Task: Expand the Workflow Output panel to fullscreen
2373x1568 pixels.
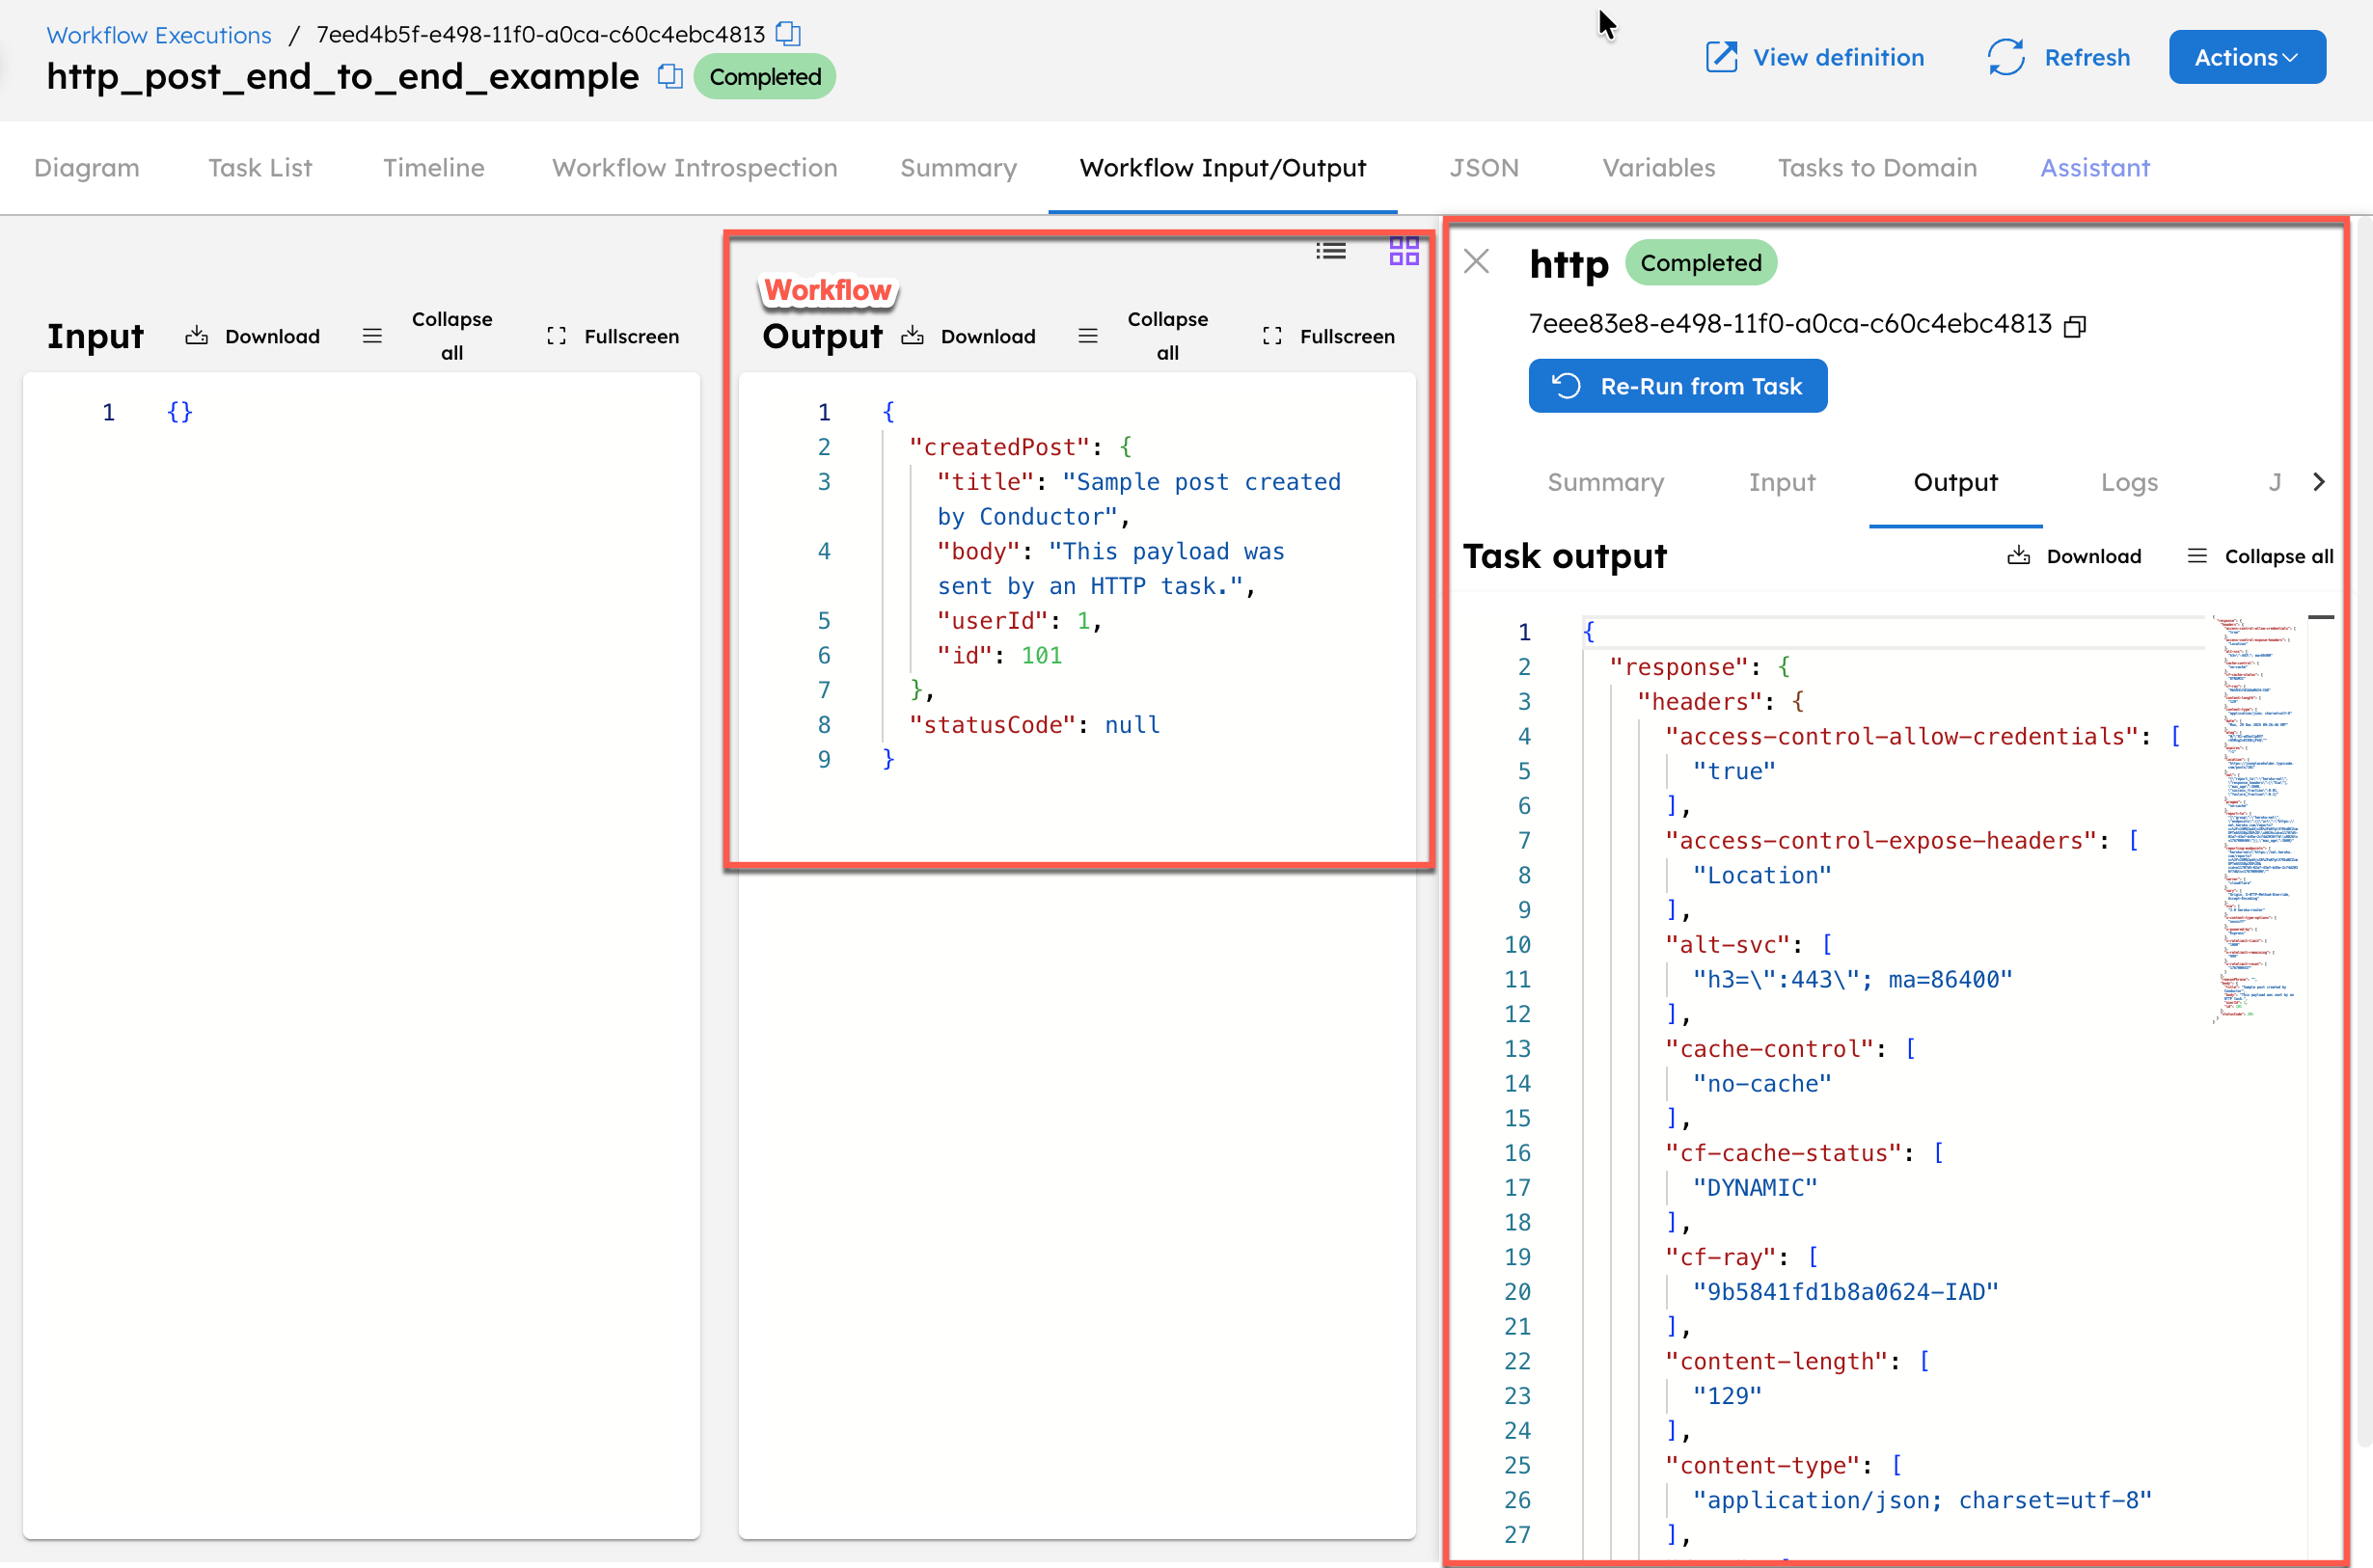Action: [1328, 336]
